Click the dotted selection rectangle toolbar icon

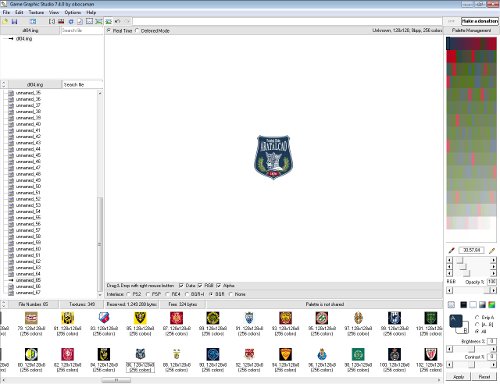[x=89, y=21]
